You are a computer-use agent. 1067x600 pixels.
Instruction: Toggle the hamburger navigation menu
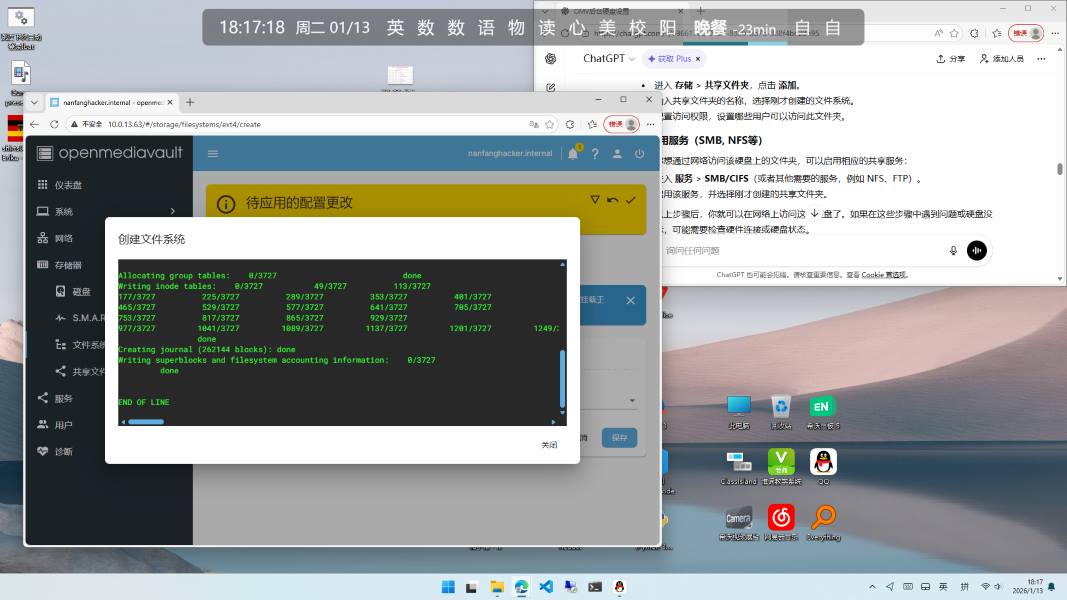click(x=213, y=154)
